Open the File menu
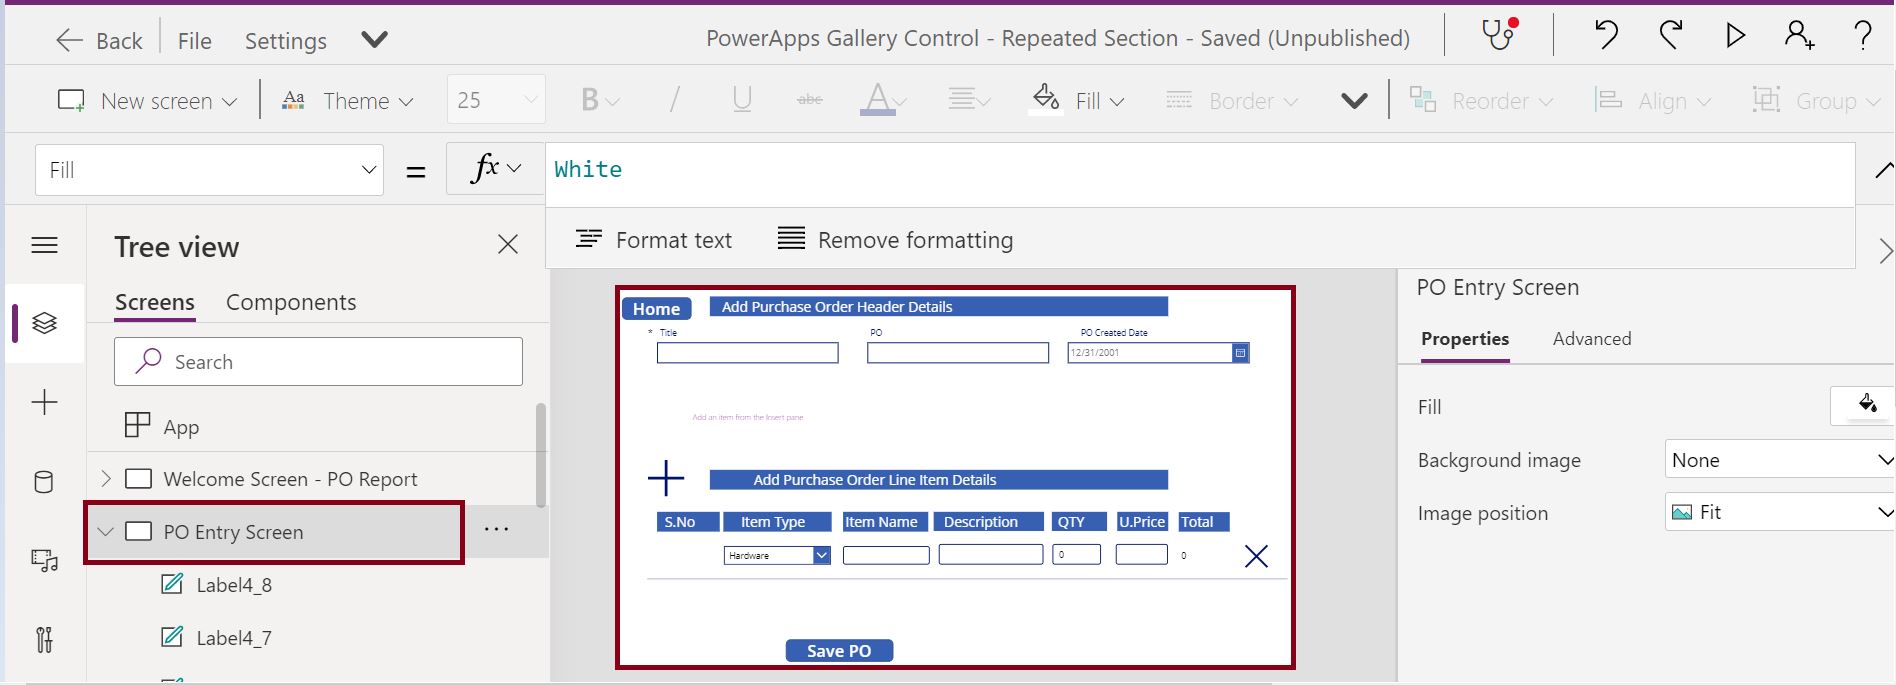The height and width of the screenshot is (685, 1896). [x=194, y=40]
